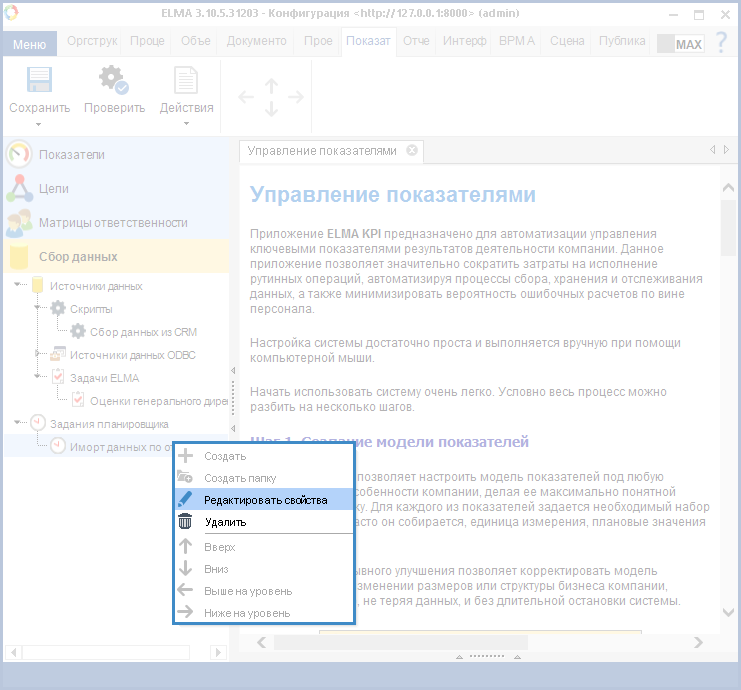Toggle the MAX switch
This screenshot has height=690, width=741.
tap(680, 44)
